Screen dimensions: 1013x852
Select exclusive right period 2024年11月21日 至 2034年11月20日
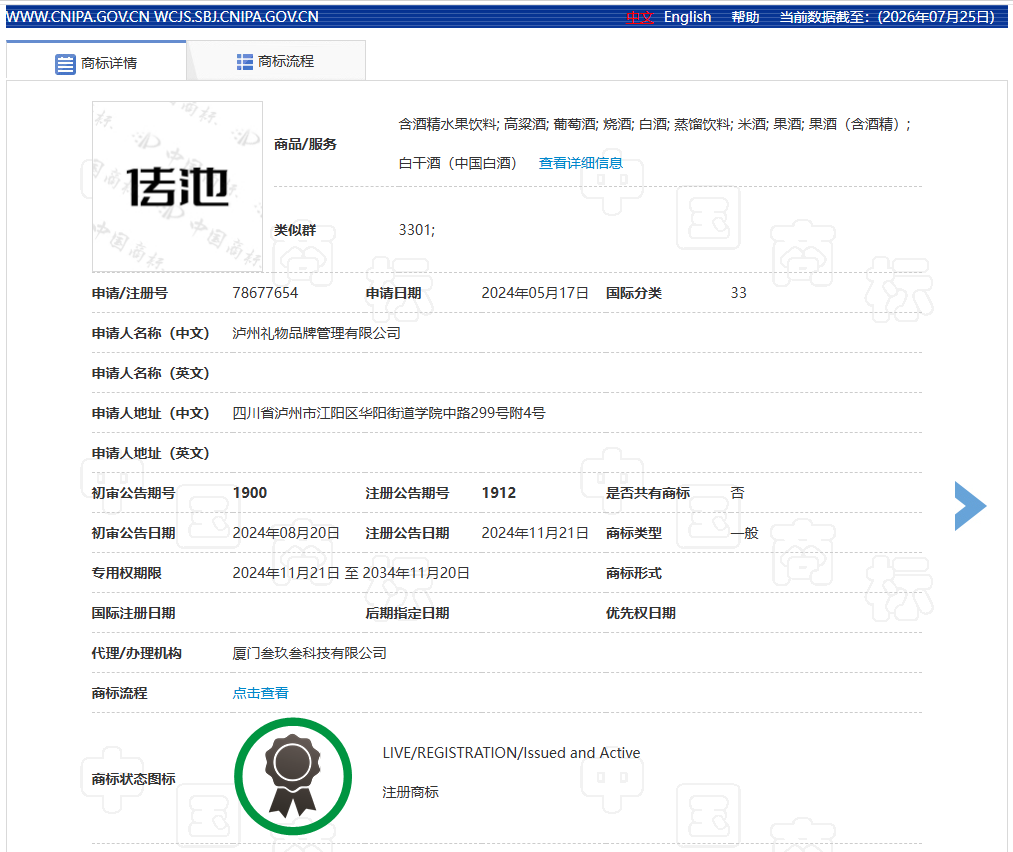coord(351,574)
